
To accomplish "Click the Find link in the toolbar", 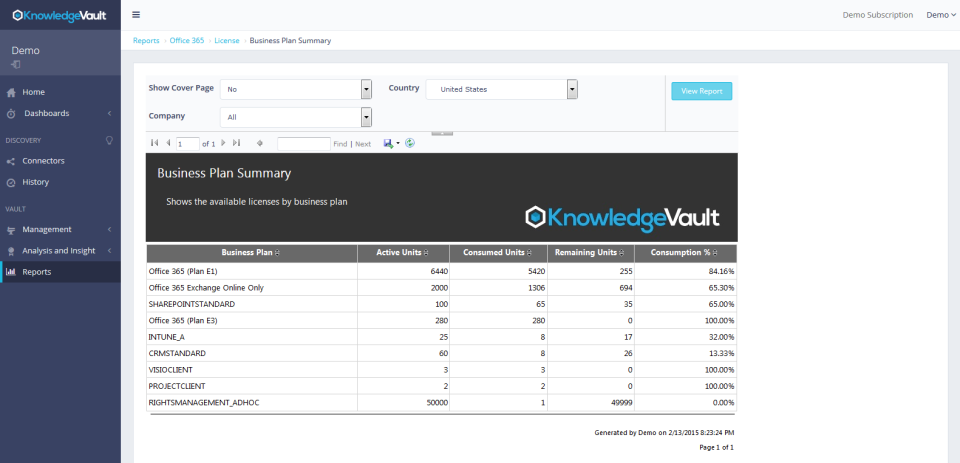I will coord(340,144).
